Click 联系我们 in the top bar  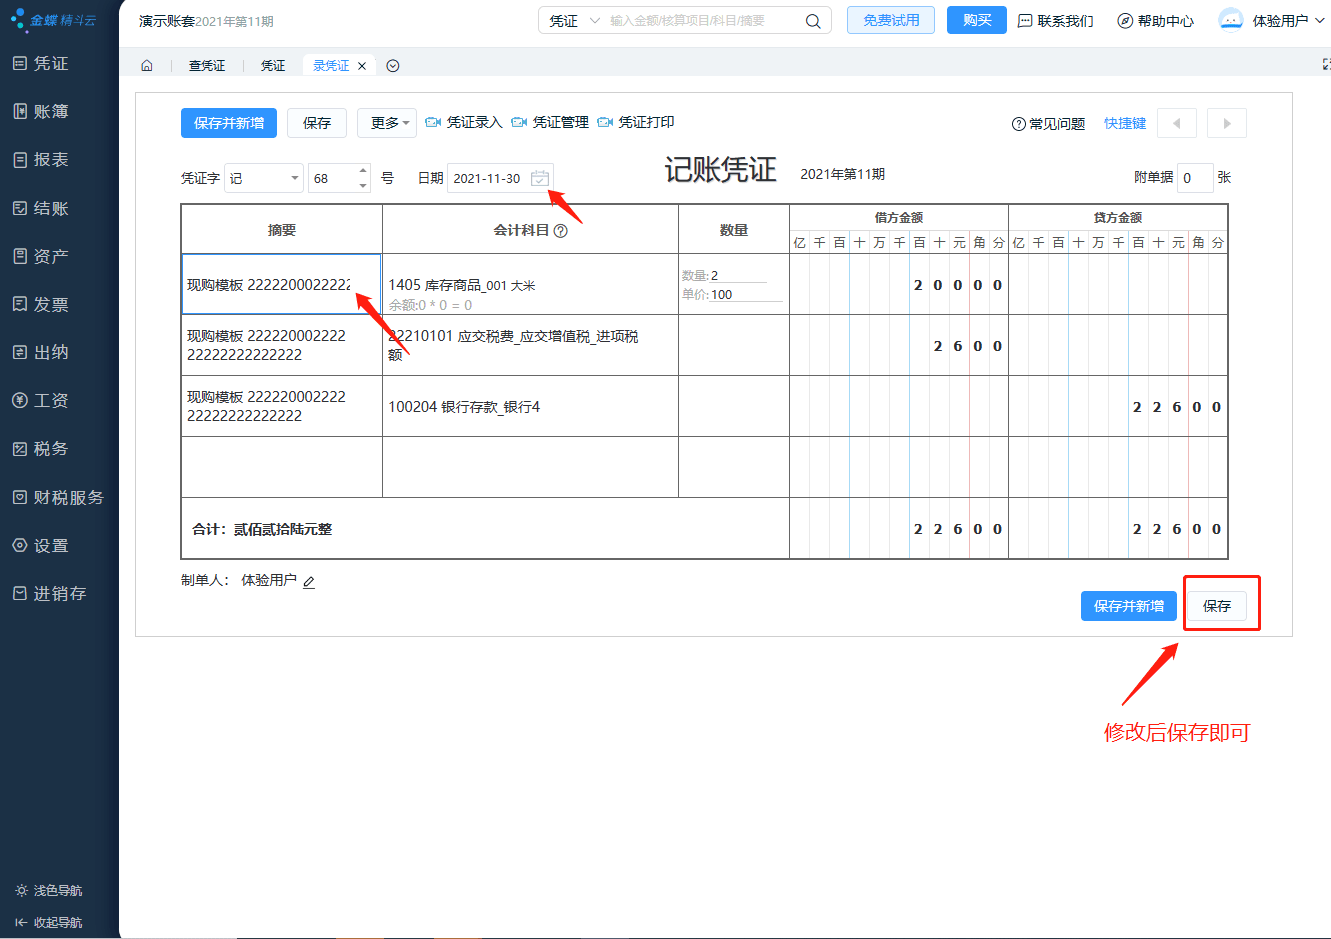(1056, 21)
